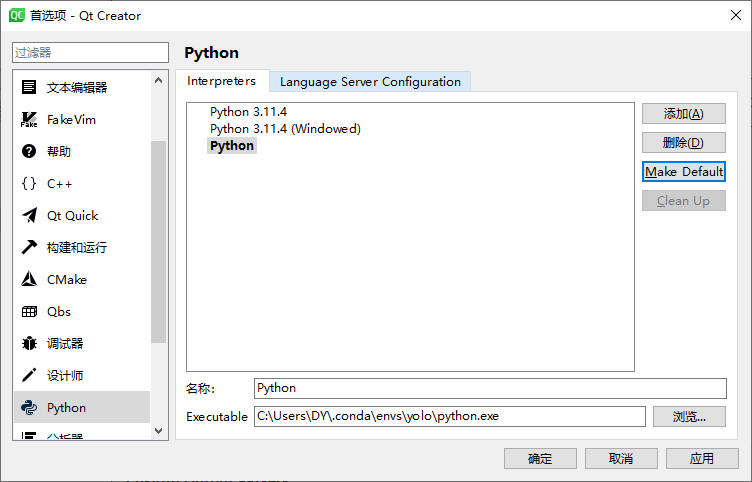Open Qt Quick paper plane icon

pos(29,215)
